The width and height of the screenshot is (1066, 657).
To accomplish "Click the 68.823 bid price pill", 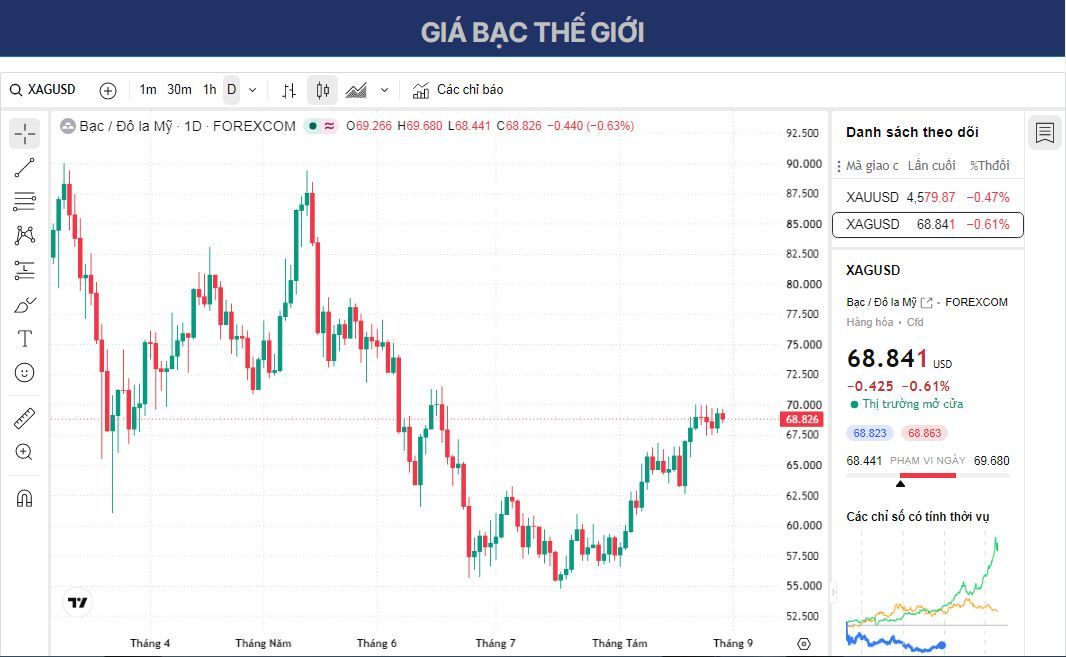I will click(870, 433).
